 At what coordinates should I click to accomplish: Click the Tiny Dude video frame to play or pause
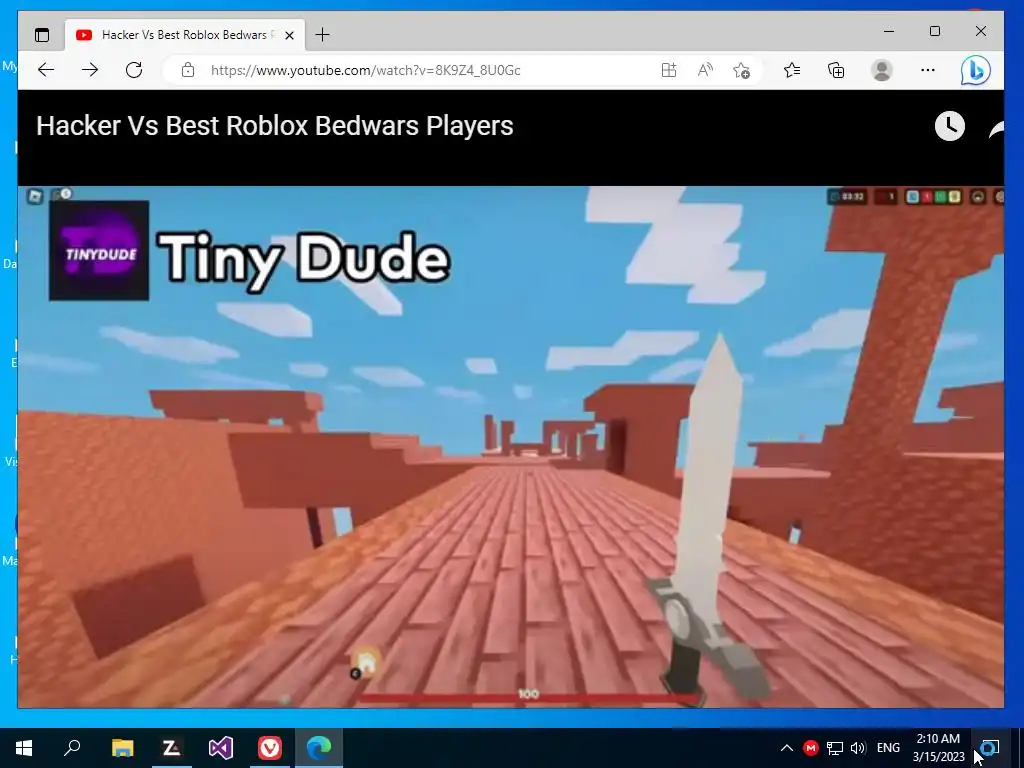click(x=511, y=447)
